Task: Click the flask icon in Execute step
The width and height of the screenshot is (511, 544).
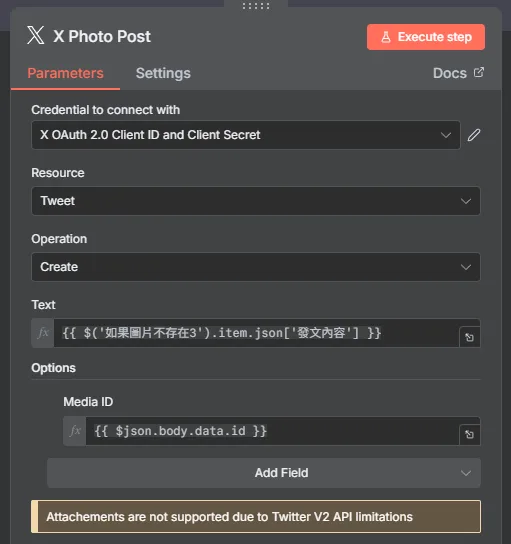Action: pos(386,37)
